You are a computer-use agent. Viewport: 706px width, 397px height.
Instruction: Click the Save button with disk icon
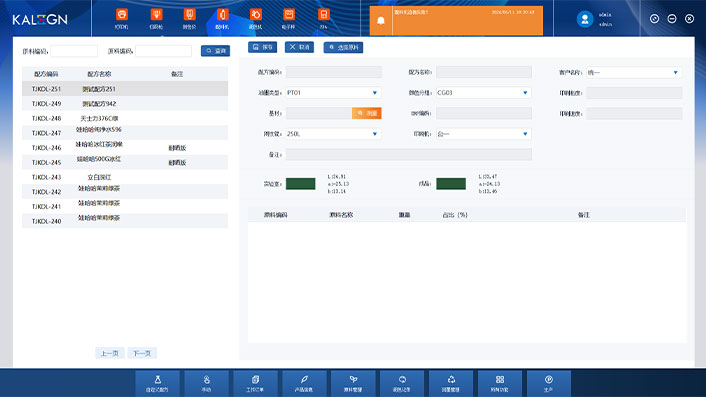pyautogui.click(x=262, y=47)
